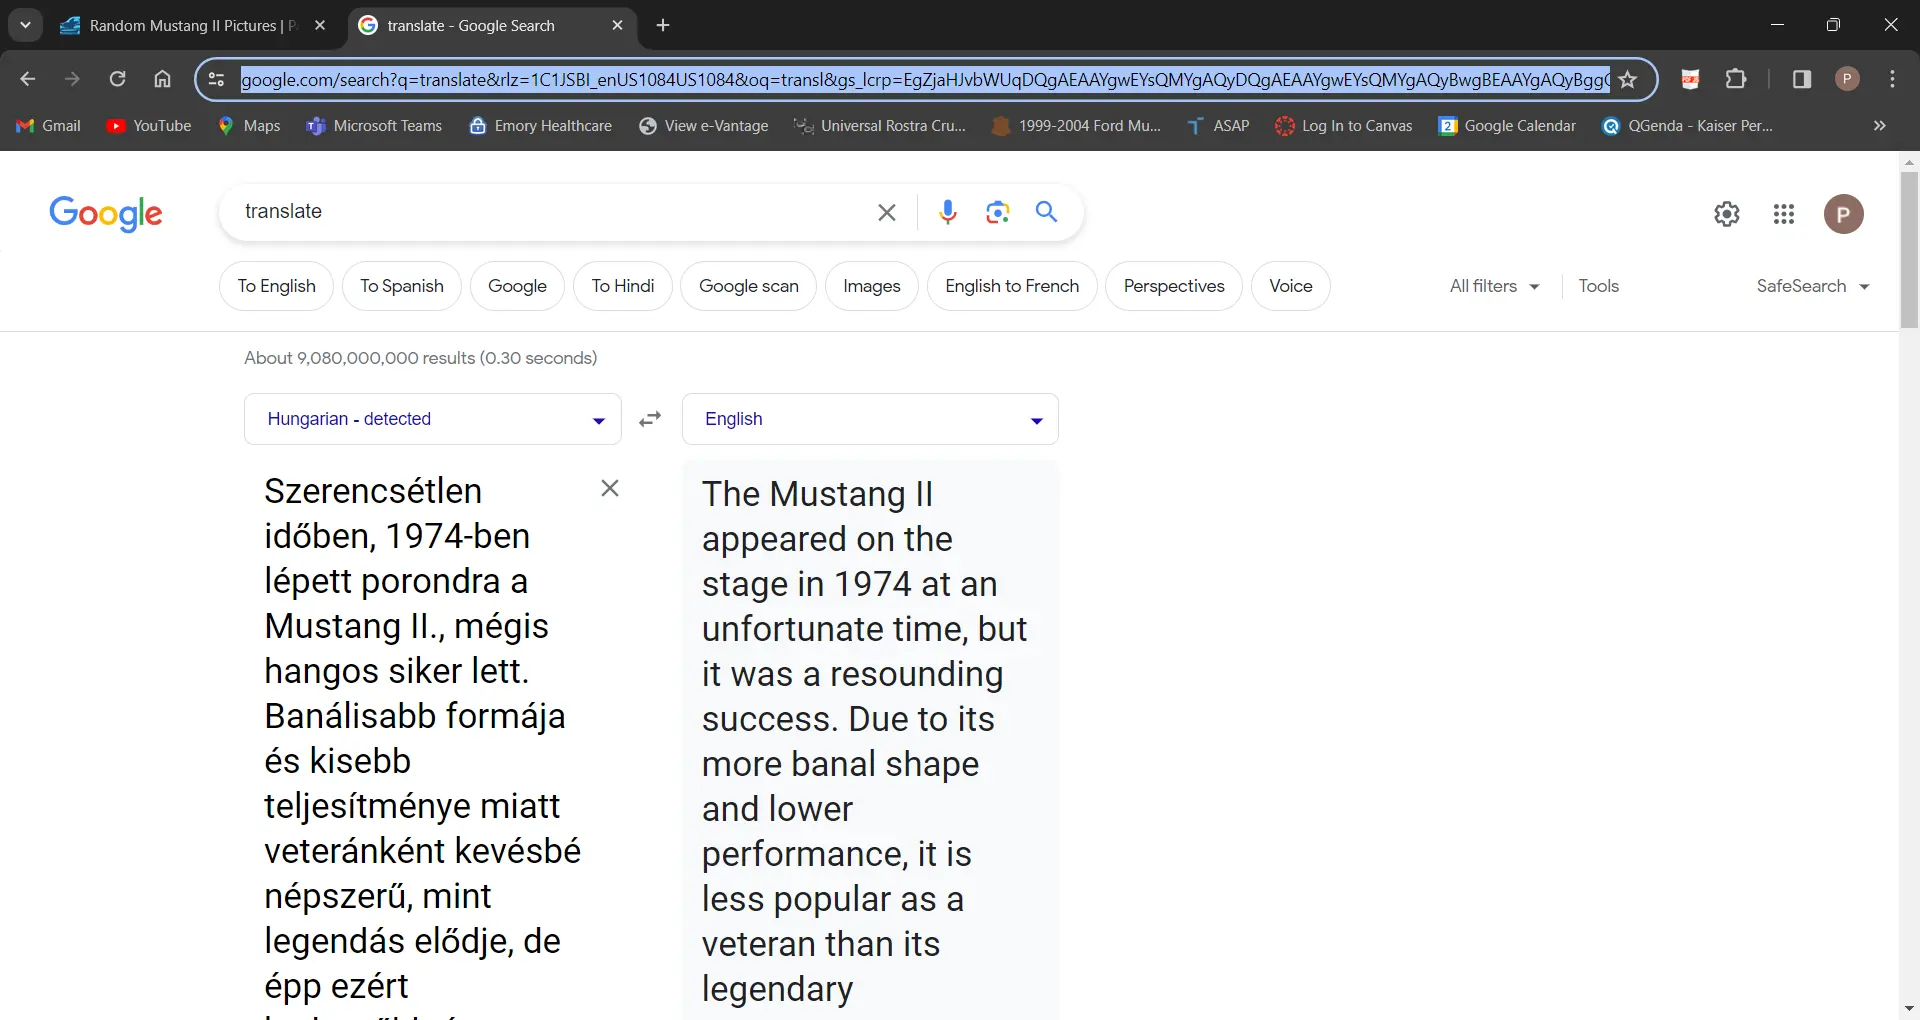Expand the SafeSearch dropdown
Viewport: 1920px width, 1020px height.
[x=1813, y=286]
